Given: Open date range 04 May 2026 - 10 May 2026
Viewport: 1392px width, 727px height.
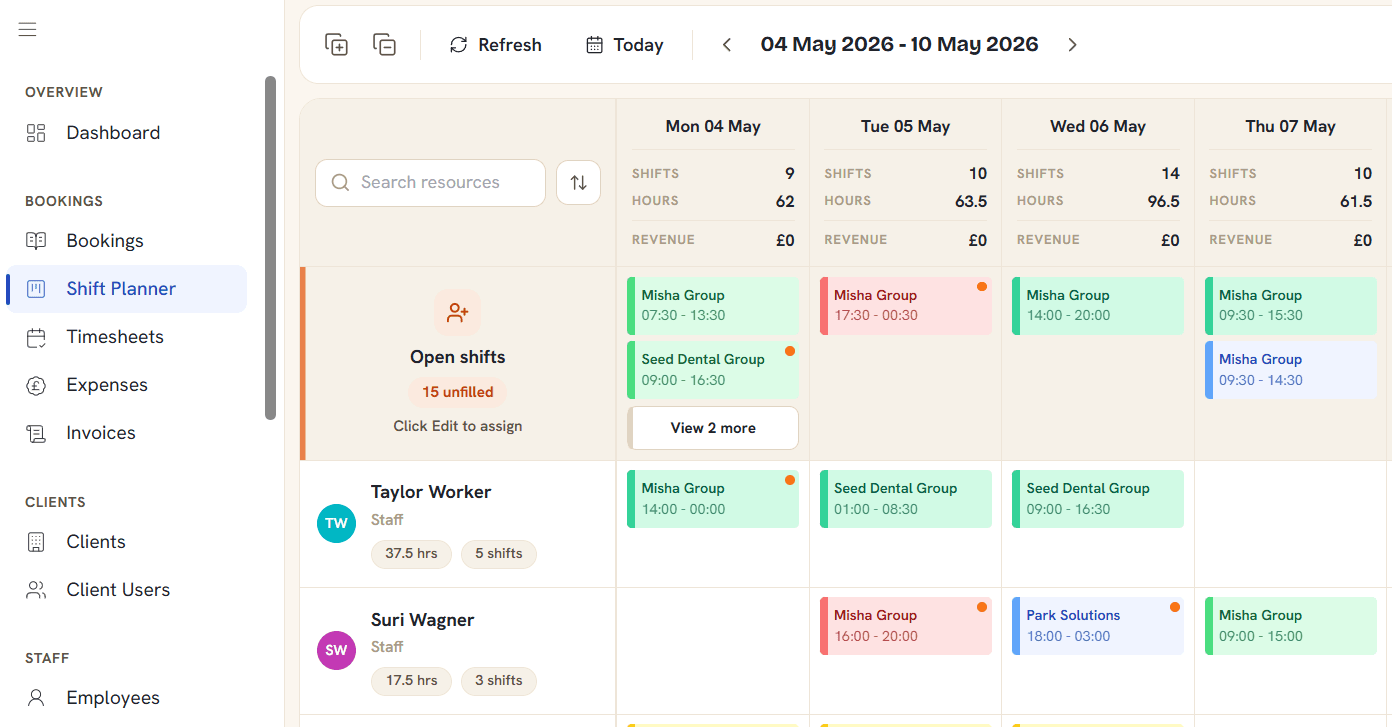Looking at the screenshot, I should [899, 45].
